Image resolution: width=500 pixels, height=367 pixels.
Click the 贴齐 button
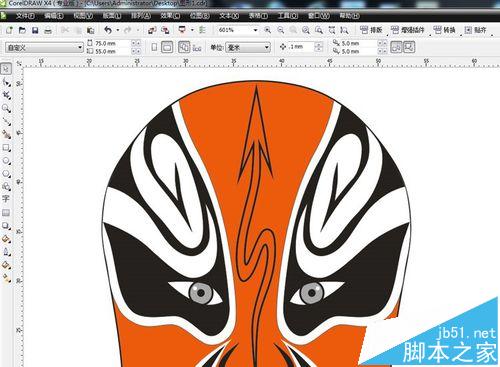tap(476, 30)
